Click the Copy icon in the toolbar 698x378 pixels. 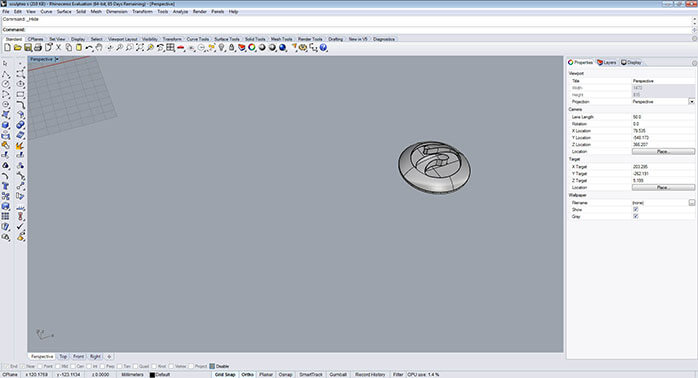point(69,48)
